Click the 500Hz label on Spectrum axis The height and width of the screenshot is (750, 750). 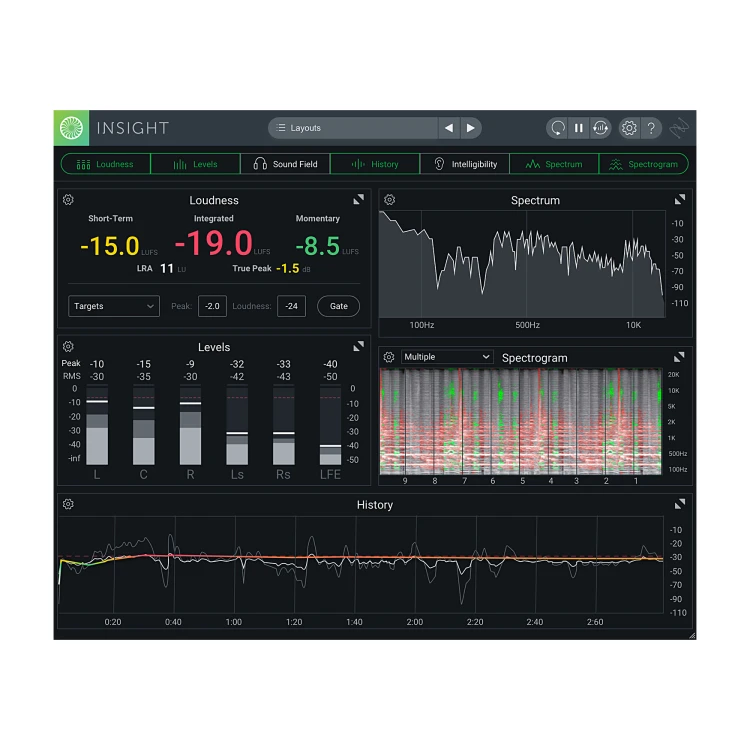(x=527, y=325)
